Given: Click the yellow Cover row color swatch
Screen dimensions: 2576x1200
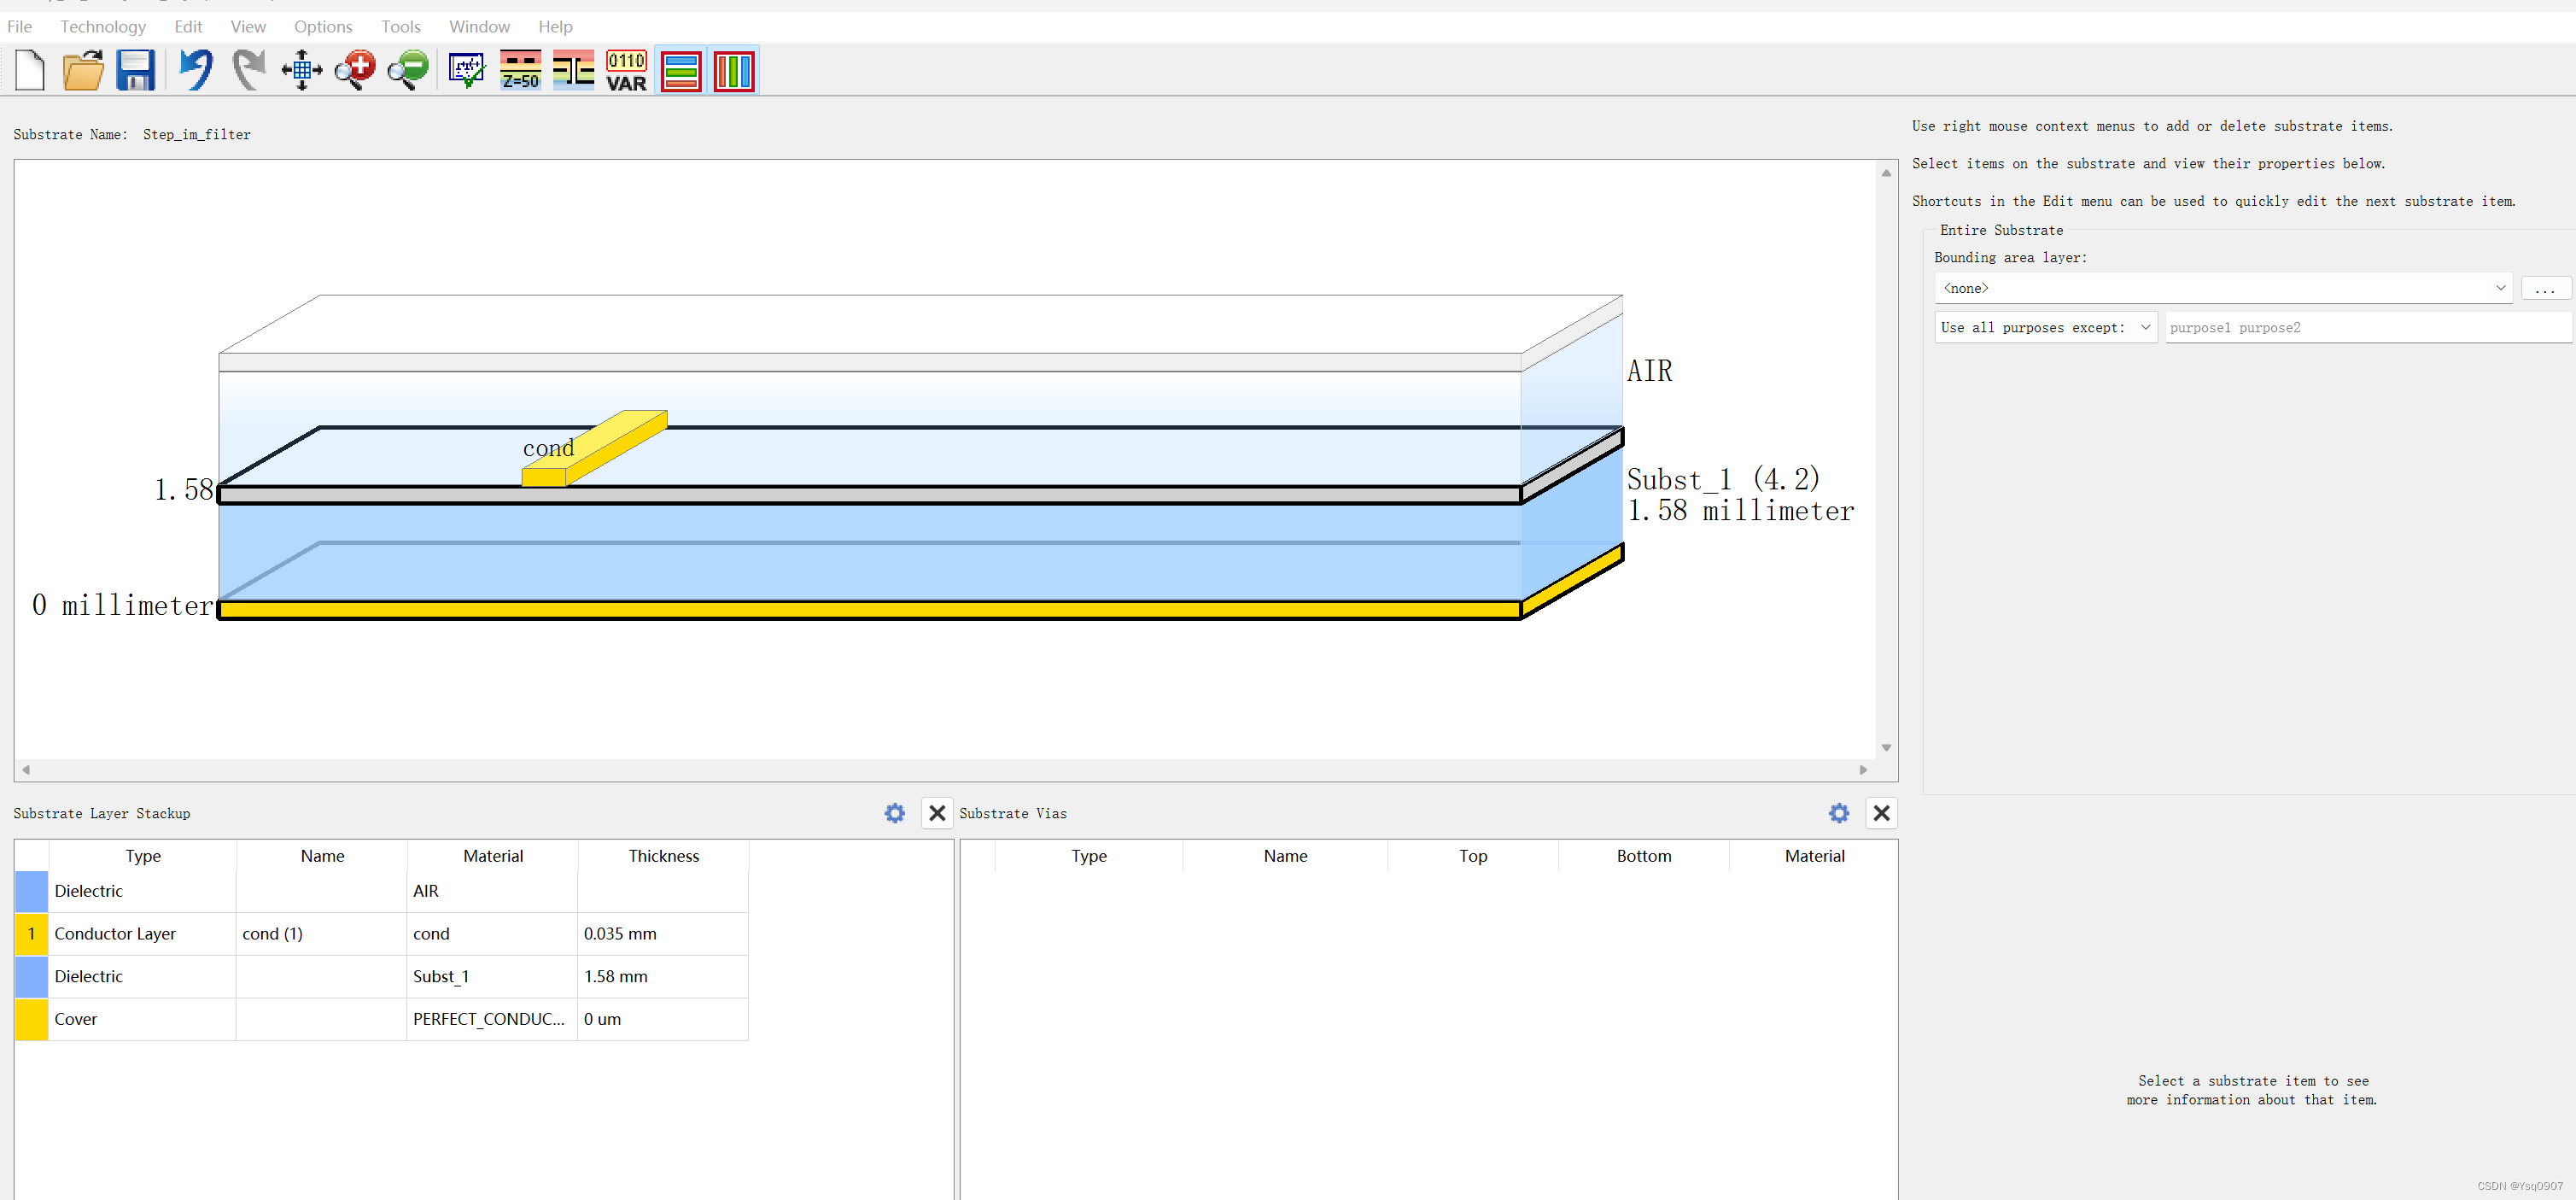Looking at the screenshot, I should tap(31, 1019).
